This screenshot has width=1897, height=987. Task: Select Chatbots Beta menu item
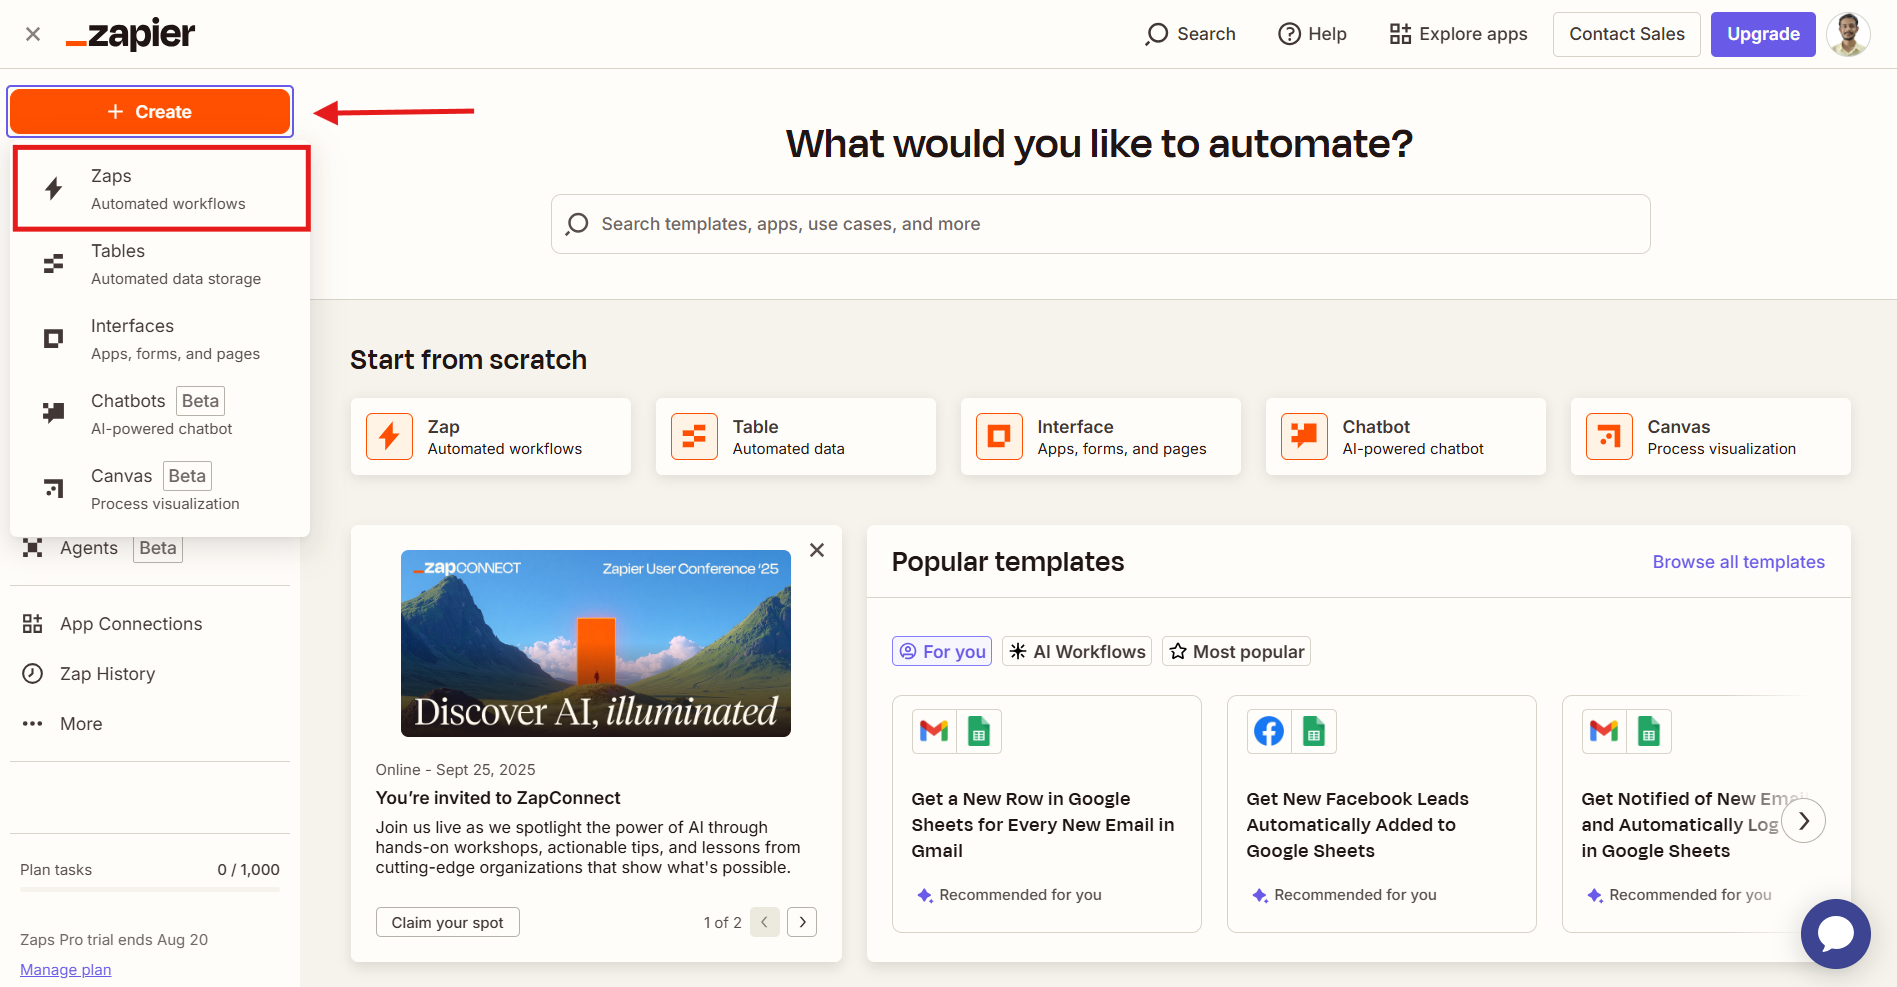tap(160, 414)
